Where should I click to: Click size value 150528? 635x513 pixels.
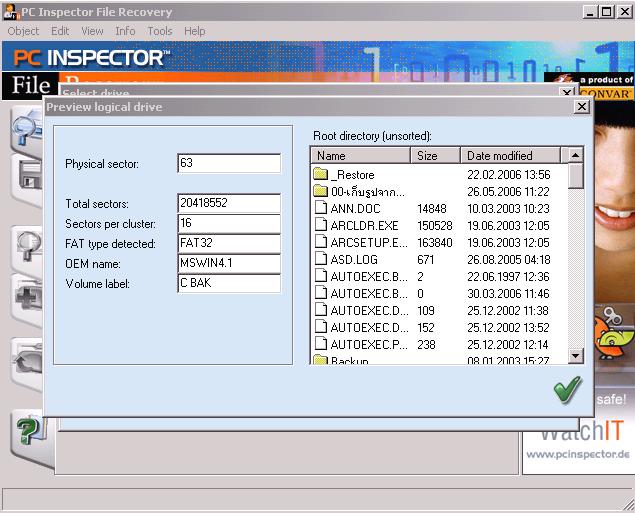point(435,226)
